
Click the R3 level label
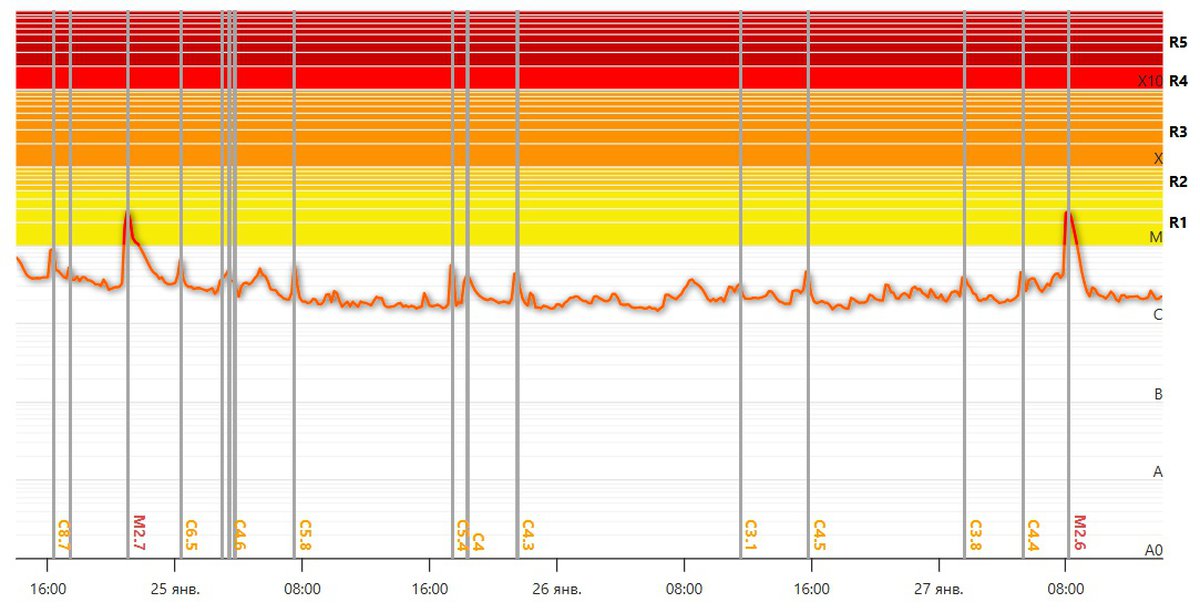1177,132
